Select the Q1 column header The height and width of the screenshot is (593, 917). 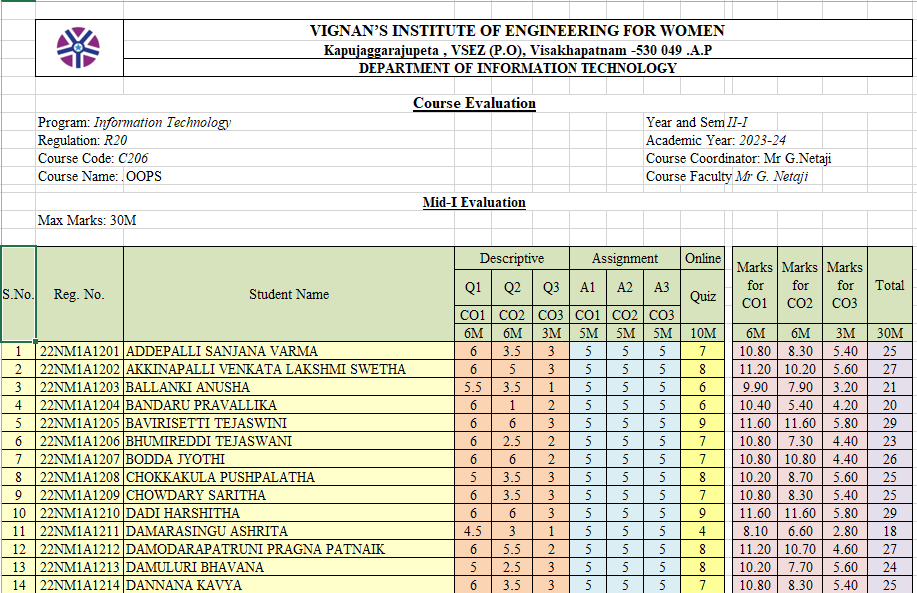473,287
